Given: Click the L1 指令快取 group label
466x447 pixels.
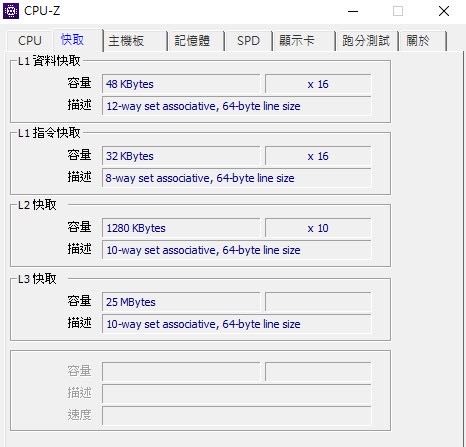Looking at the screenshot, I should (x=49, y=133).
